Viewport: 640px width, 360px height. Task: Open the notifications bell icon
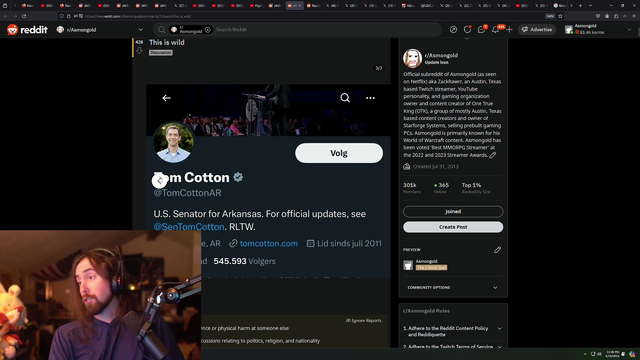495,29
